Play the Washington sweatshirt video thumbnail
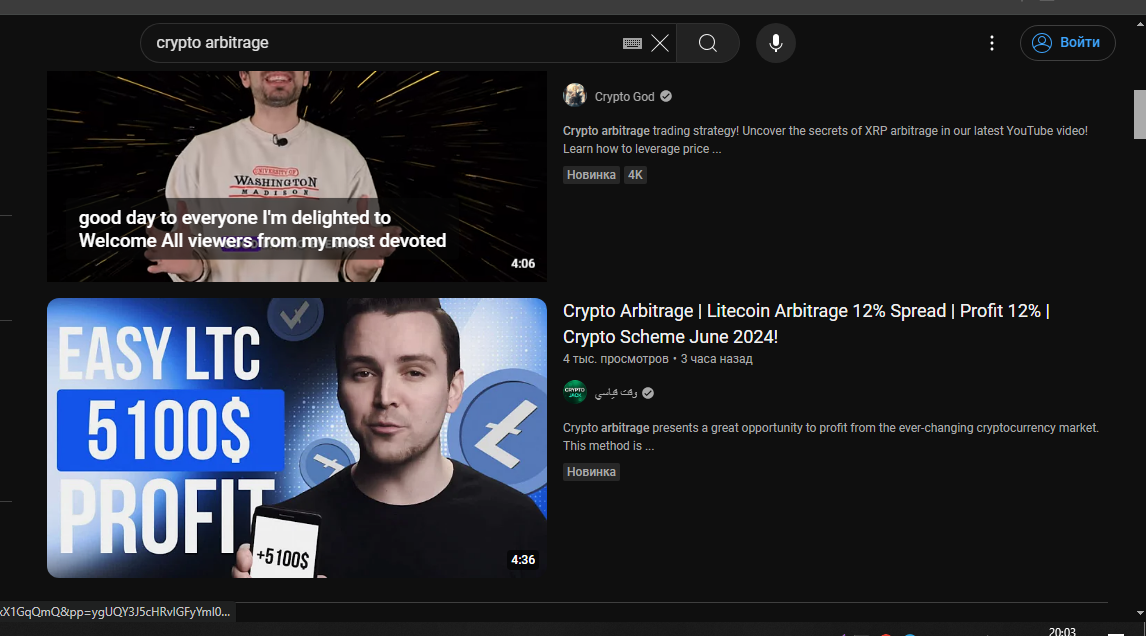Viewport: 1146px width, 636px height. tap(297, 176)
